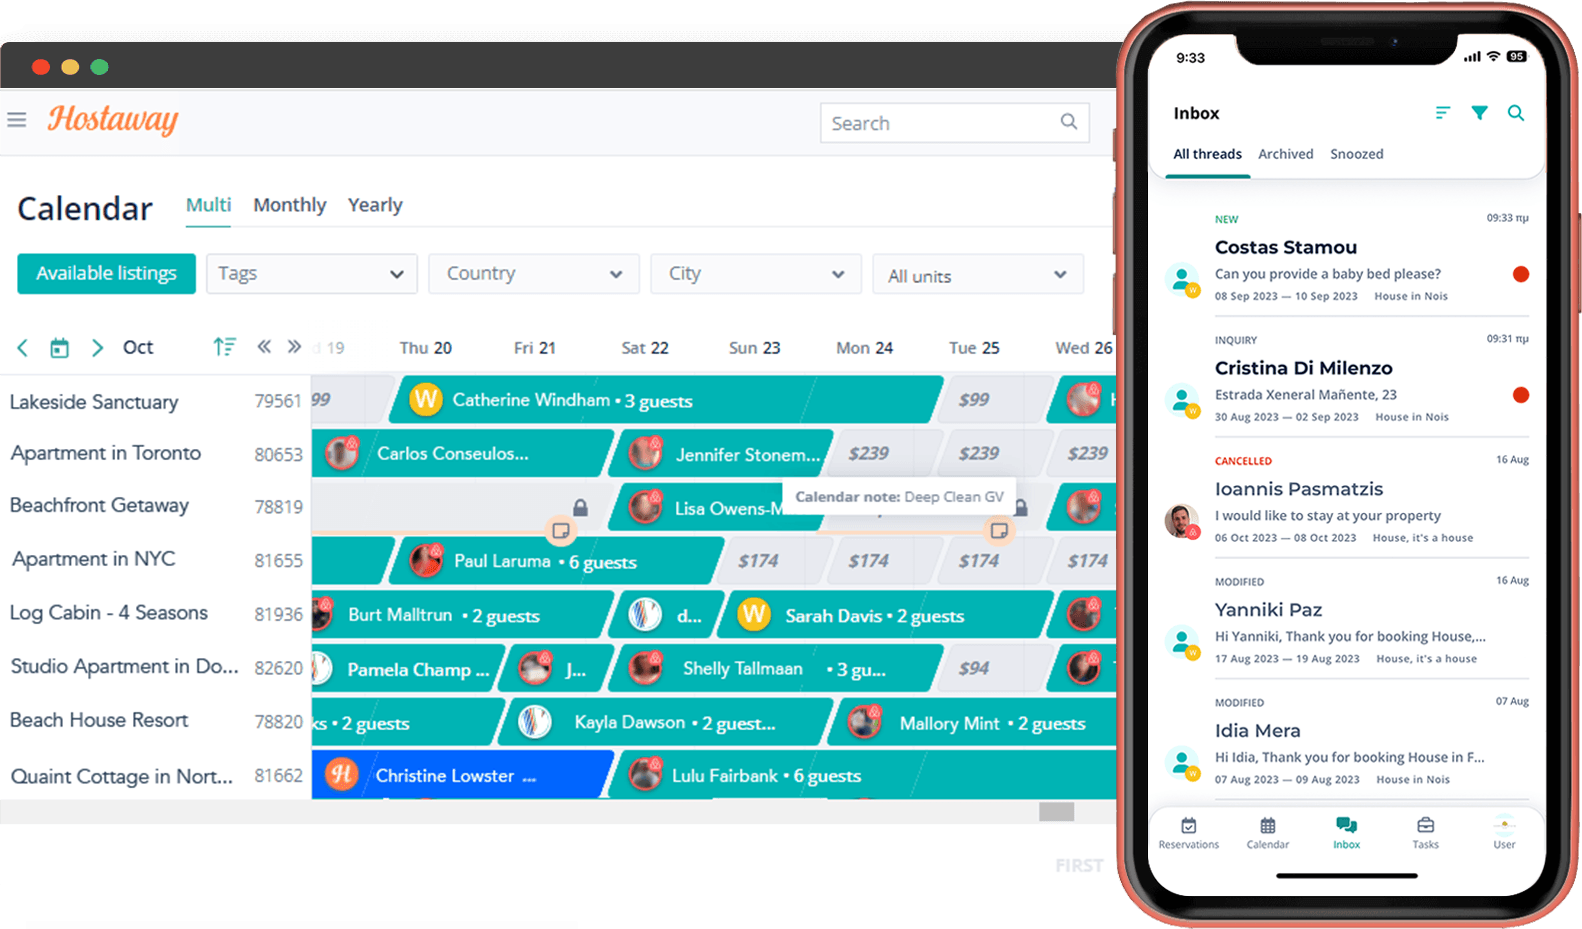Viewport: 1582px width, 929px height.
Task: Open the hamburger menu beside the Hostaway logo
Action: pos(17,120)
